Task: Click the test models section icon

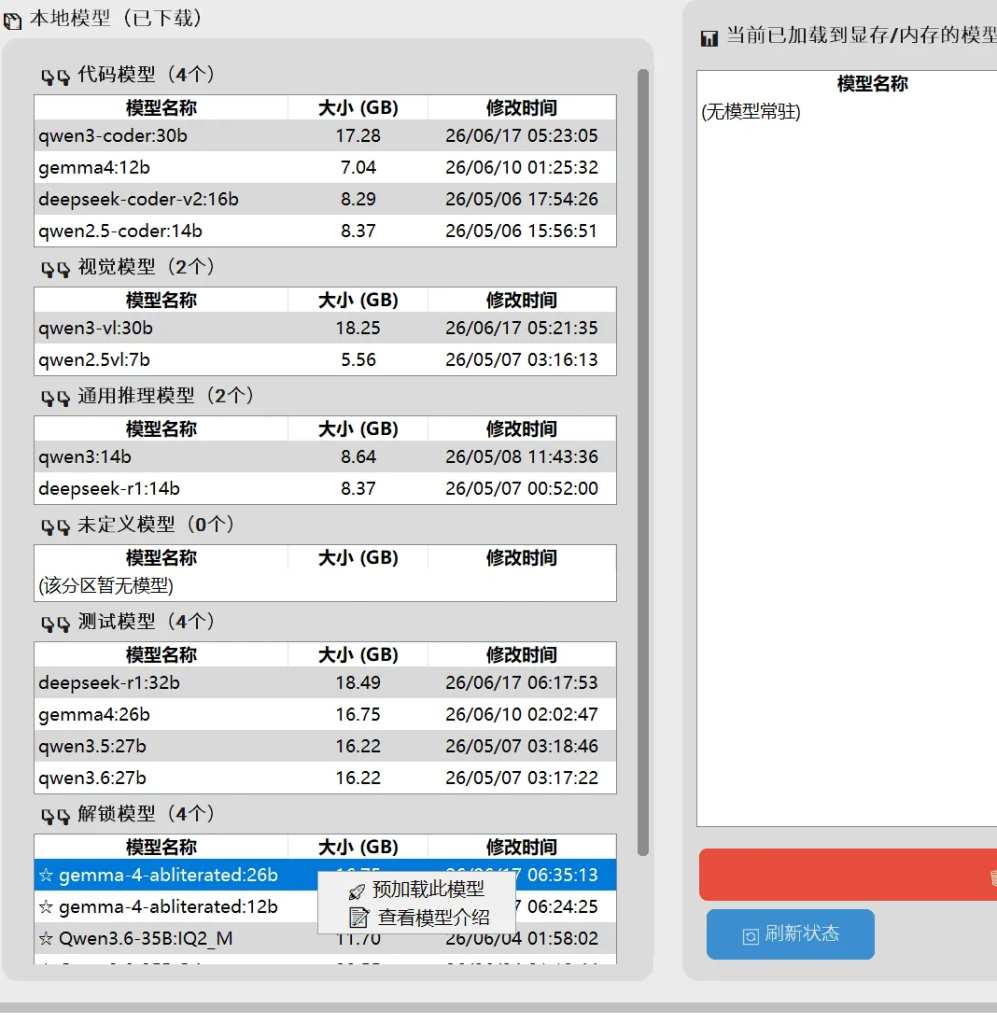Action: (x=55, y=624)
